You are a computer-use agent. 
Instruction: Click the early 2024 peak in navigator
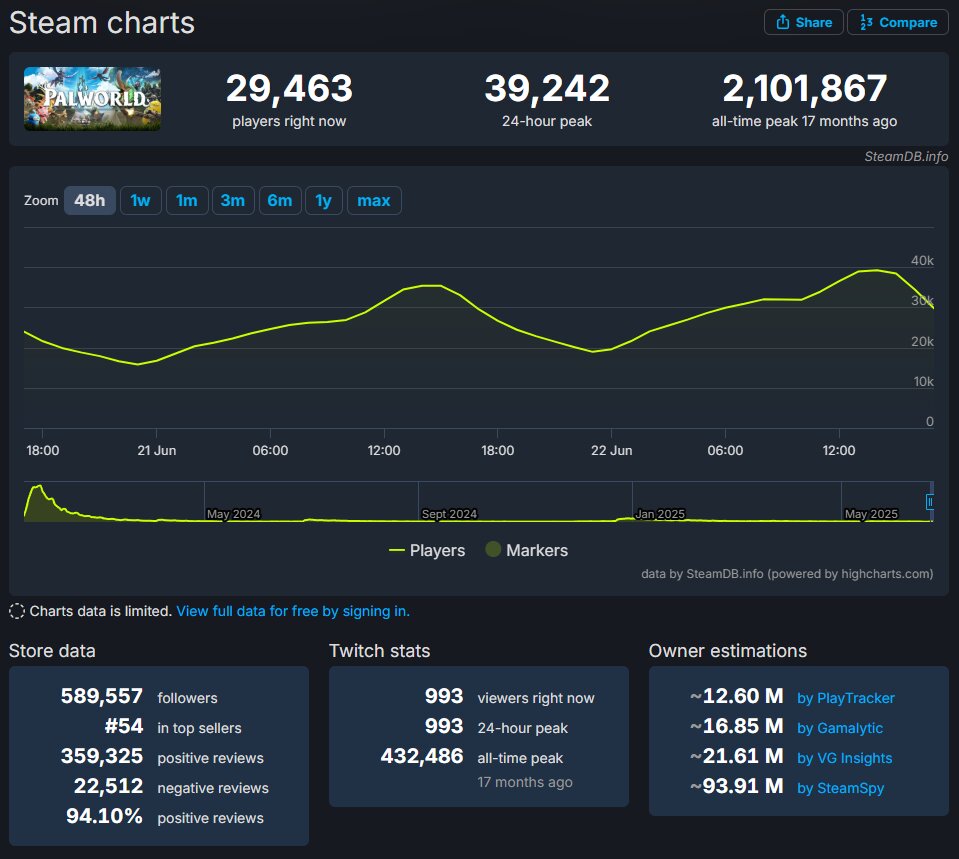tap(39, 489)
